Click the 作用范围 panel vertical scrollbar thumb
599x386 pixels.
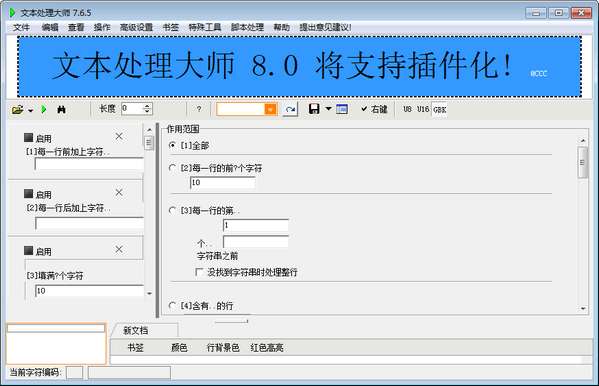(x=583, y=162)
